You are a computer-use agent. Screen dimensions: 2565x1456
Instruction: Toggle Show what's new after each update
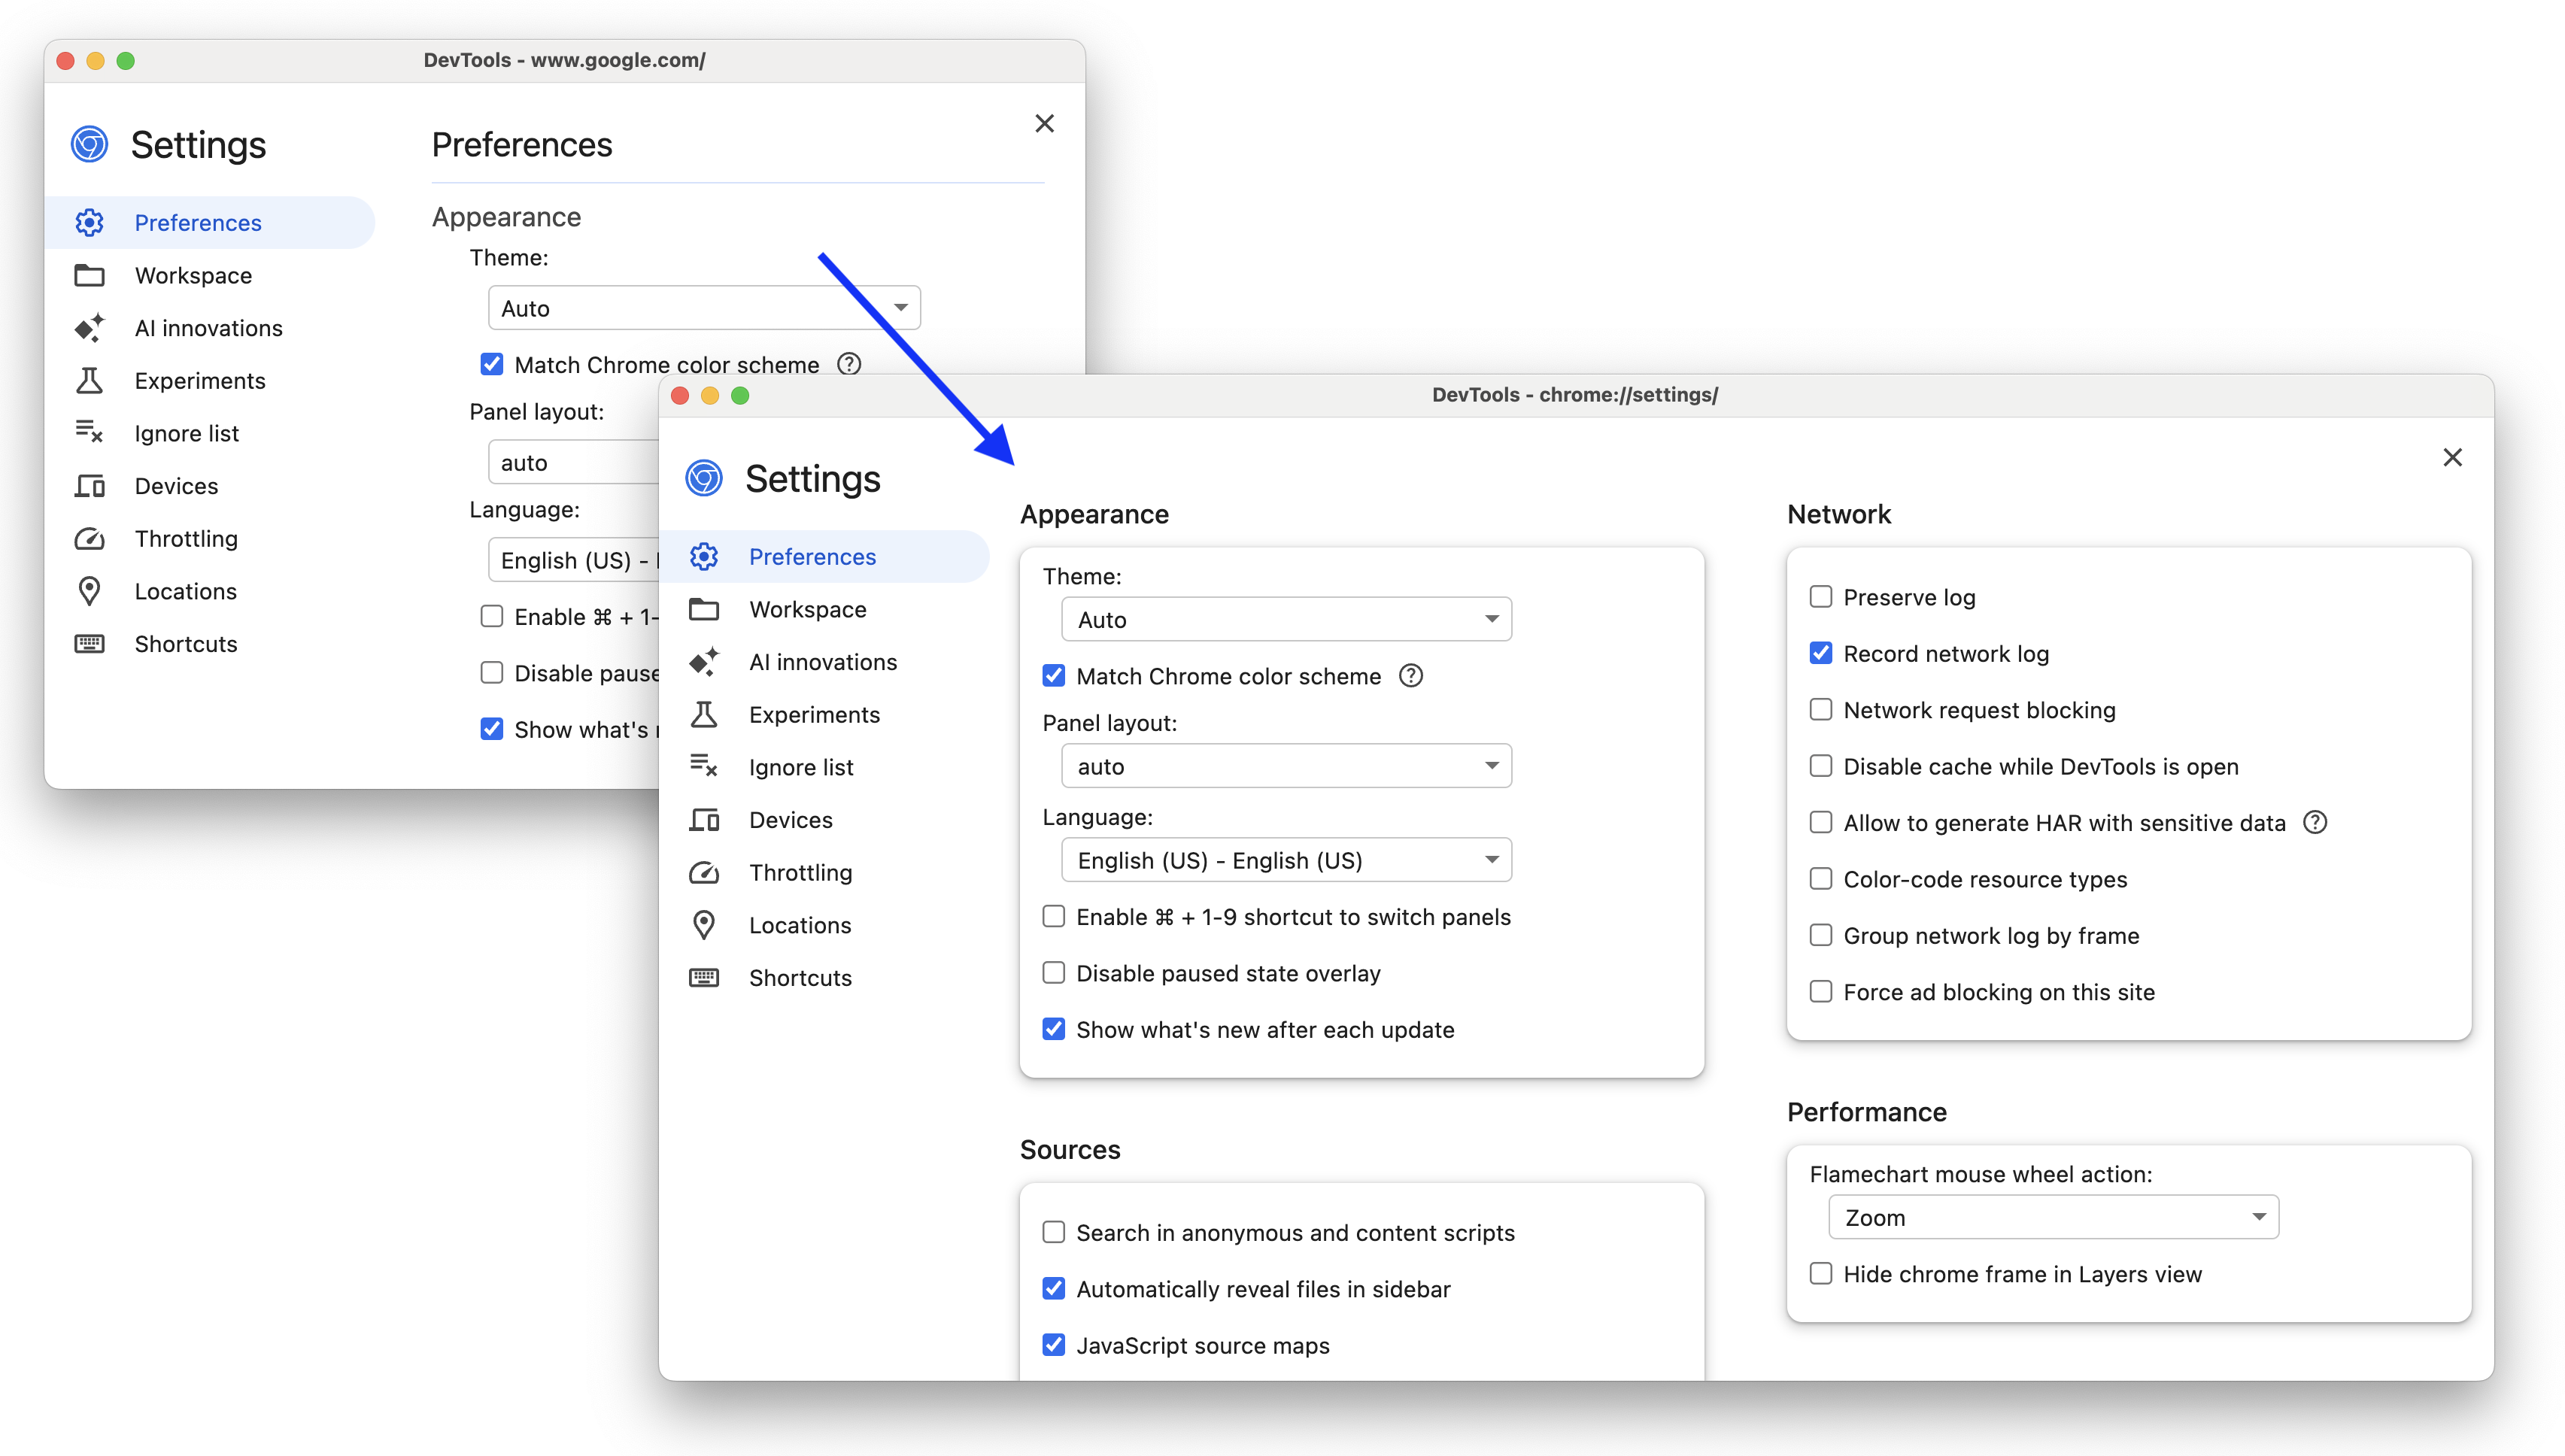click(1052, 1030)
